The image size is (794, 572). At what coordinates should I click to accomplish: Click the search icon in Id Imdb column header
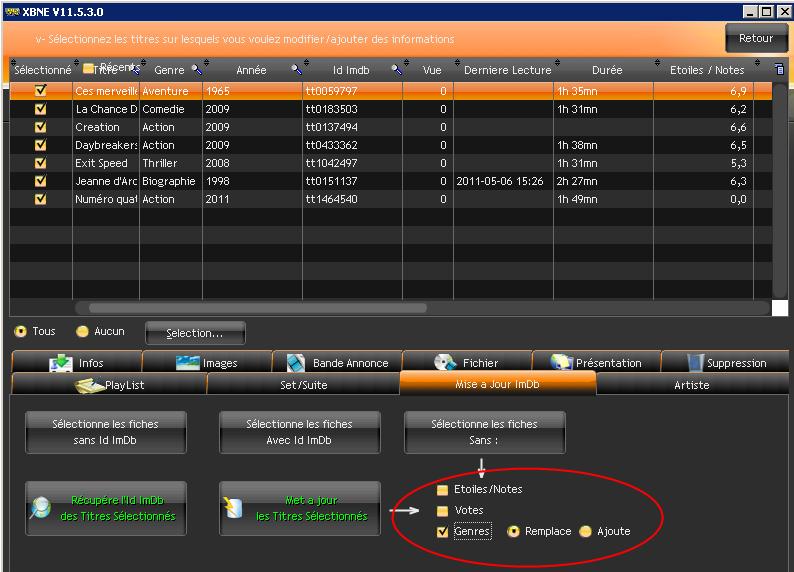[397, 70]
